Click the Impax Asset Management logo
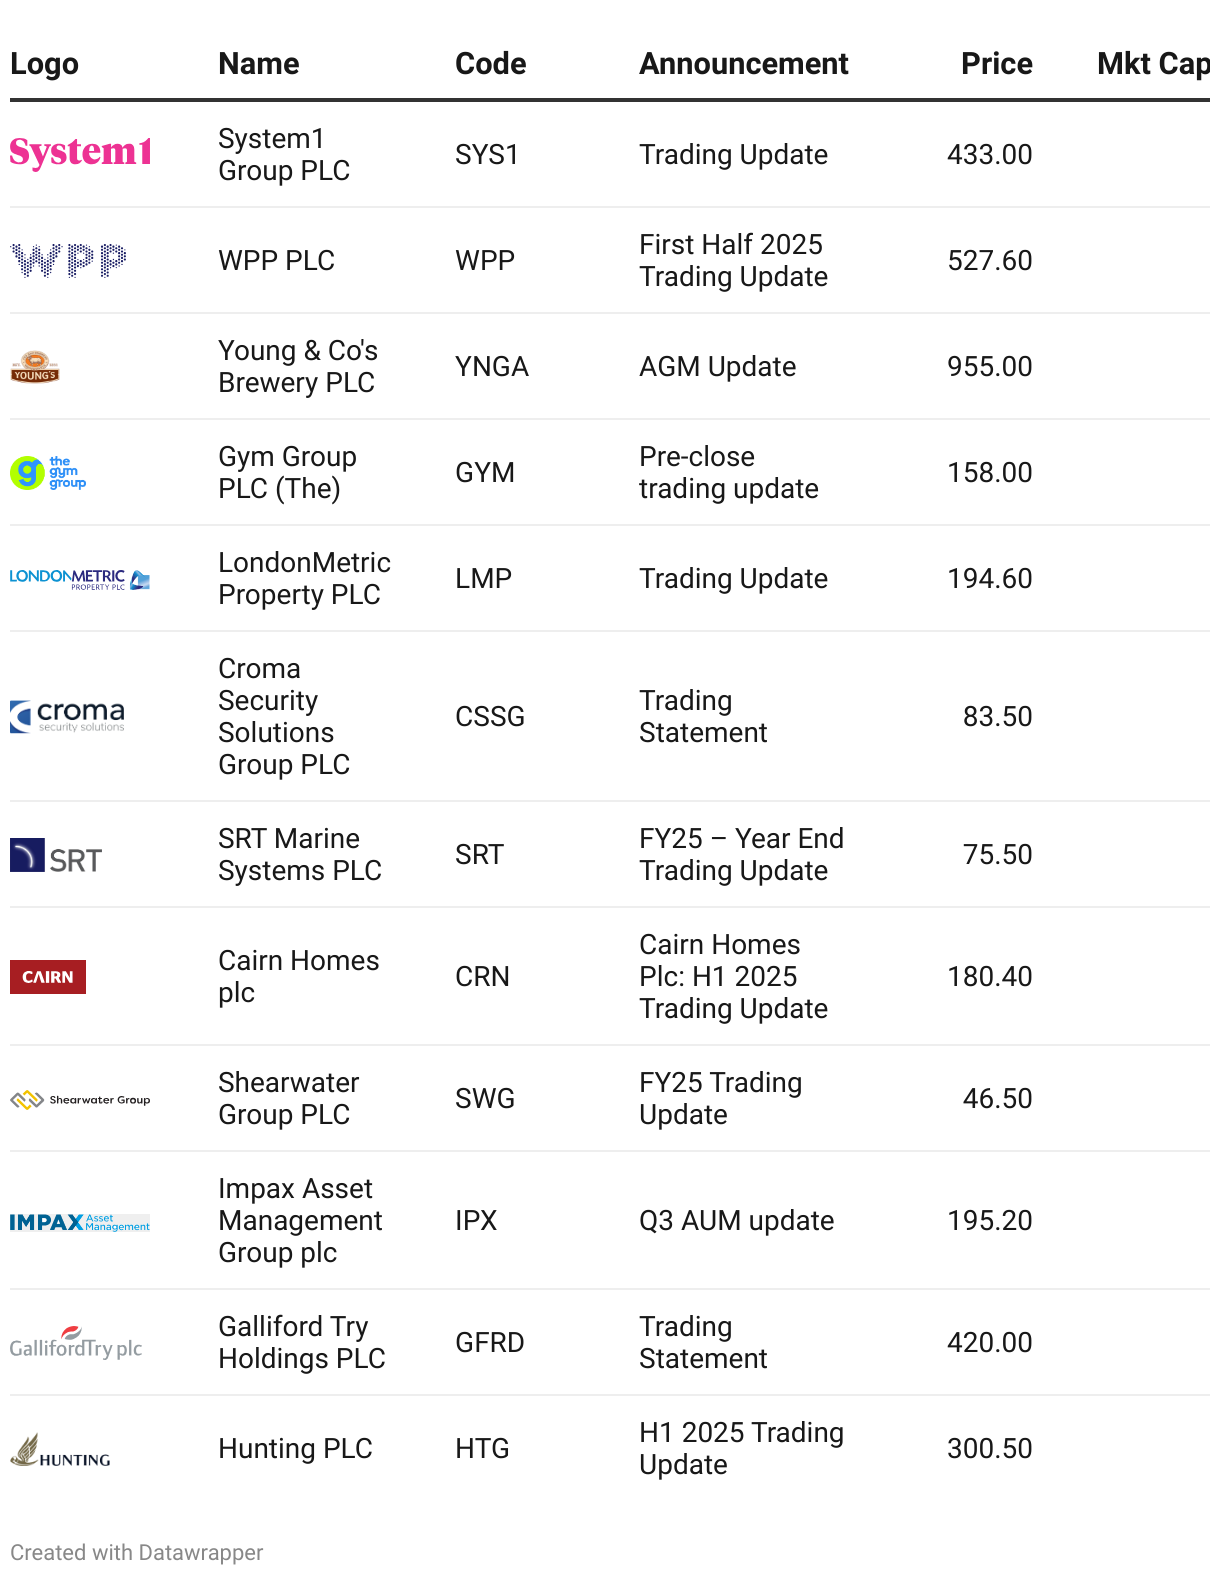This screenshot has height=1576, width=1220. [x=80, y=1222]
